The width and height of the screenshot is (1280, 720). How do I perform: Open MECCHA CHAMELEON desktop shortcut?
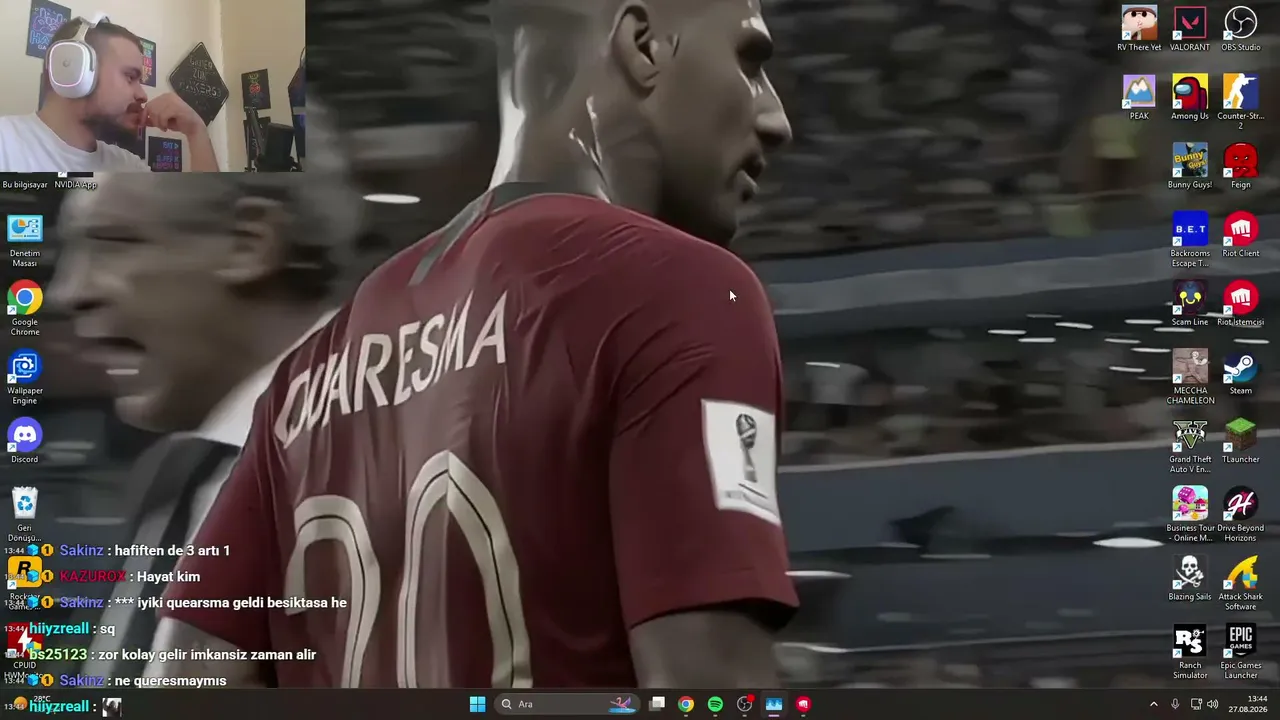[1190, 377]
